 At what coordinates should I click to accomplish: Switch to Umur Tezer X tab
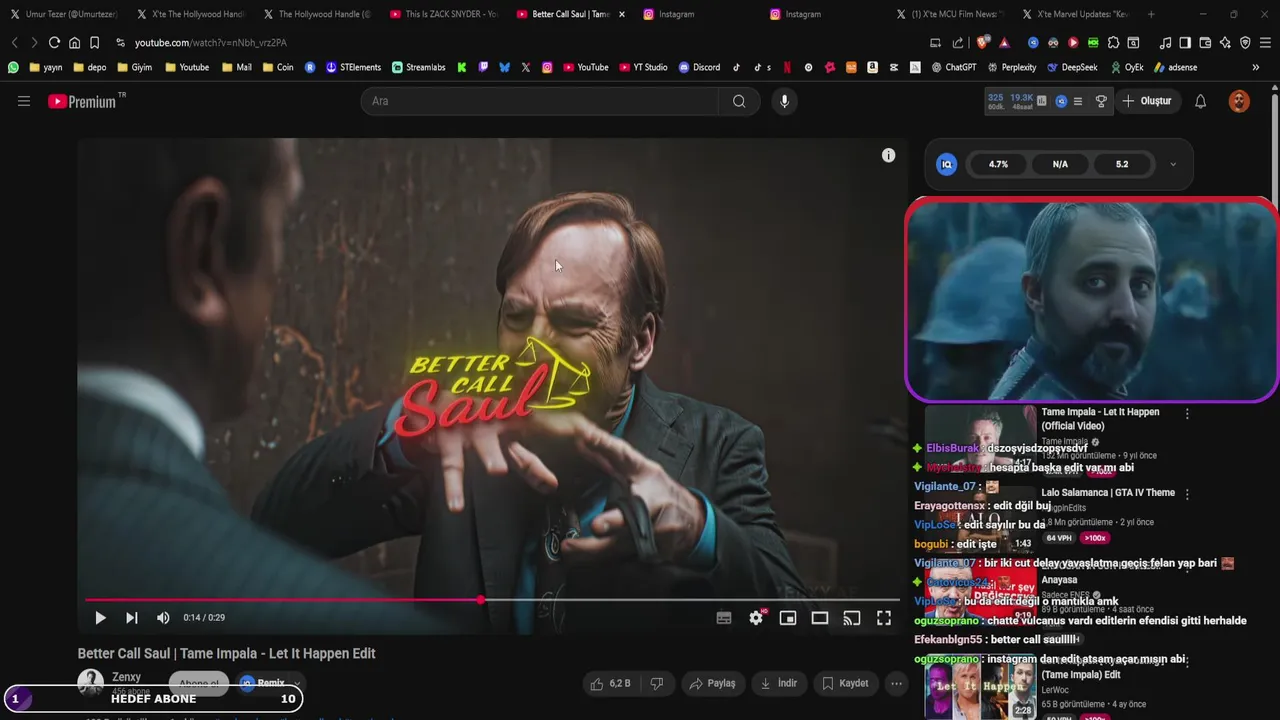click(x=63, y=14)
